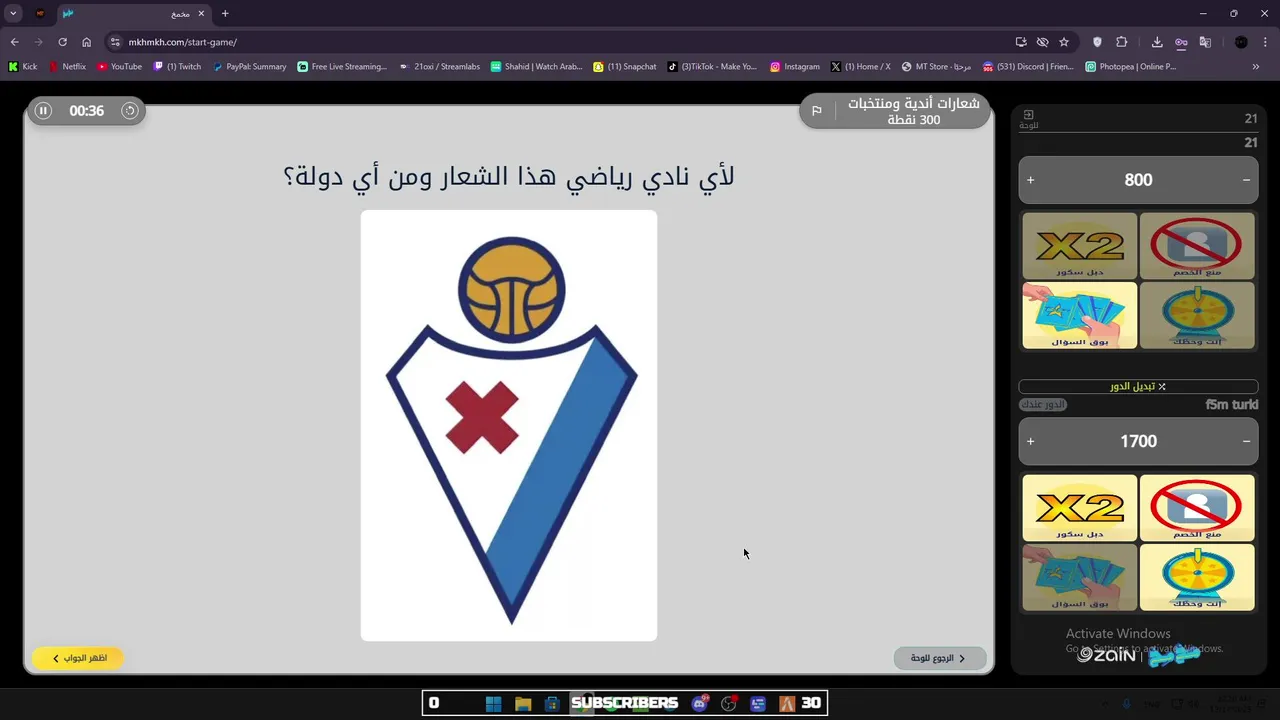
Task: Open the Shahid bookmark
Action: coord(538,67)
